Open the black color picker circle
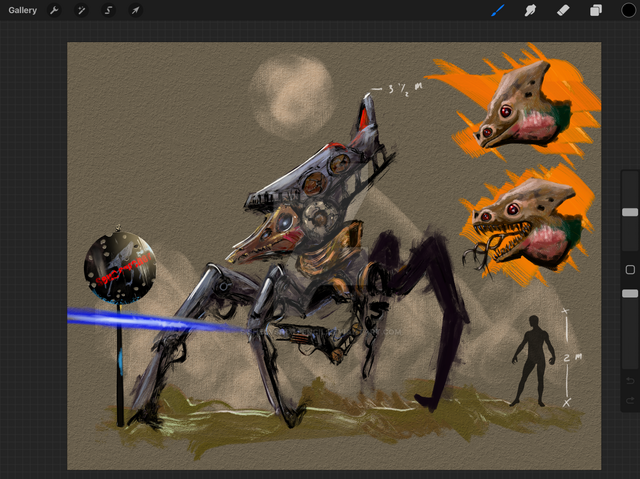The height and width of the screenshot is (479, 640). tap(627, 10)
